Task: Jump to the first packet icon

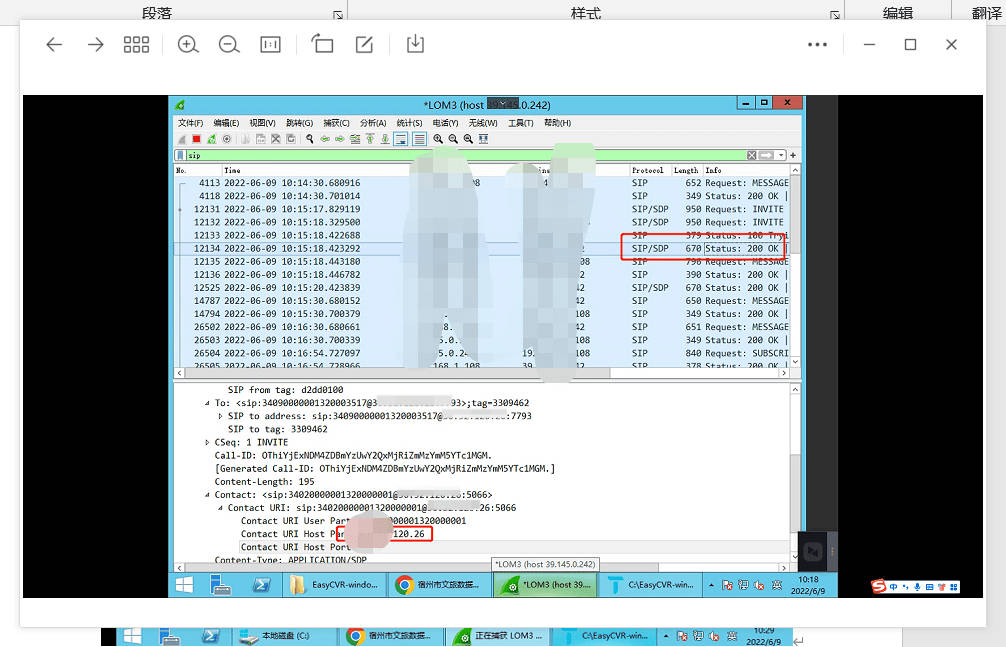Action: click(370, 139)
